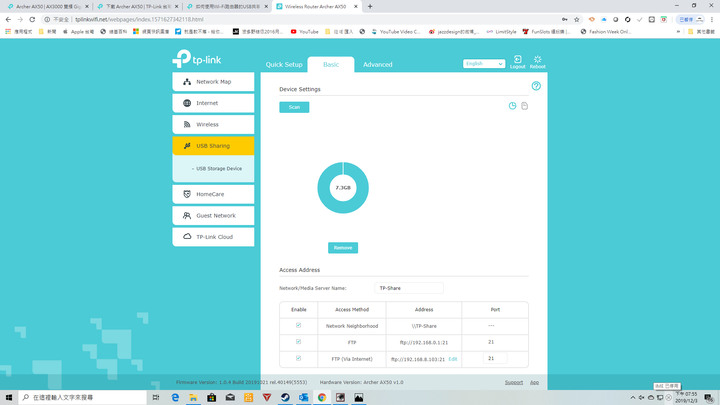Viewport: 720px width, 405px height.
Task: Click the key icon in the address bar
Action: [x=564, y=19]
